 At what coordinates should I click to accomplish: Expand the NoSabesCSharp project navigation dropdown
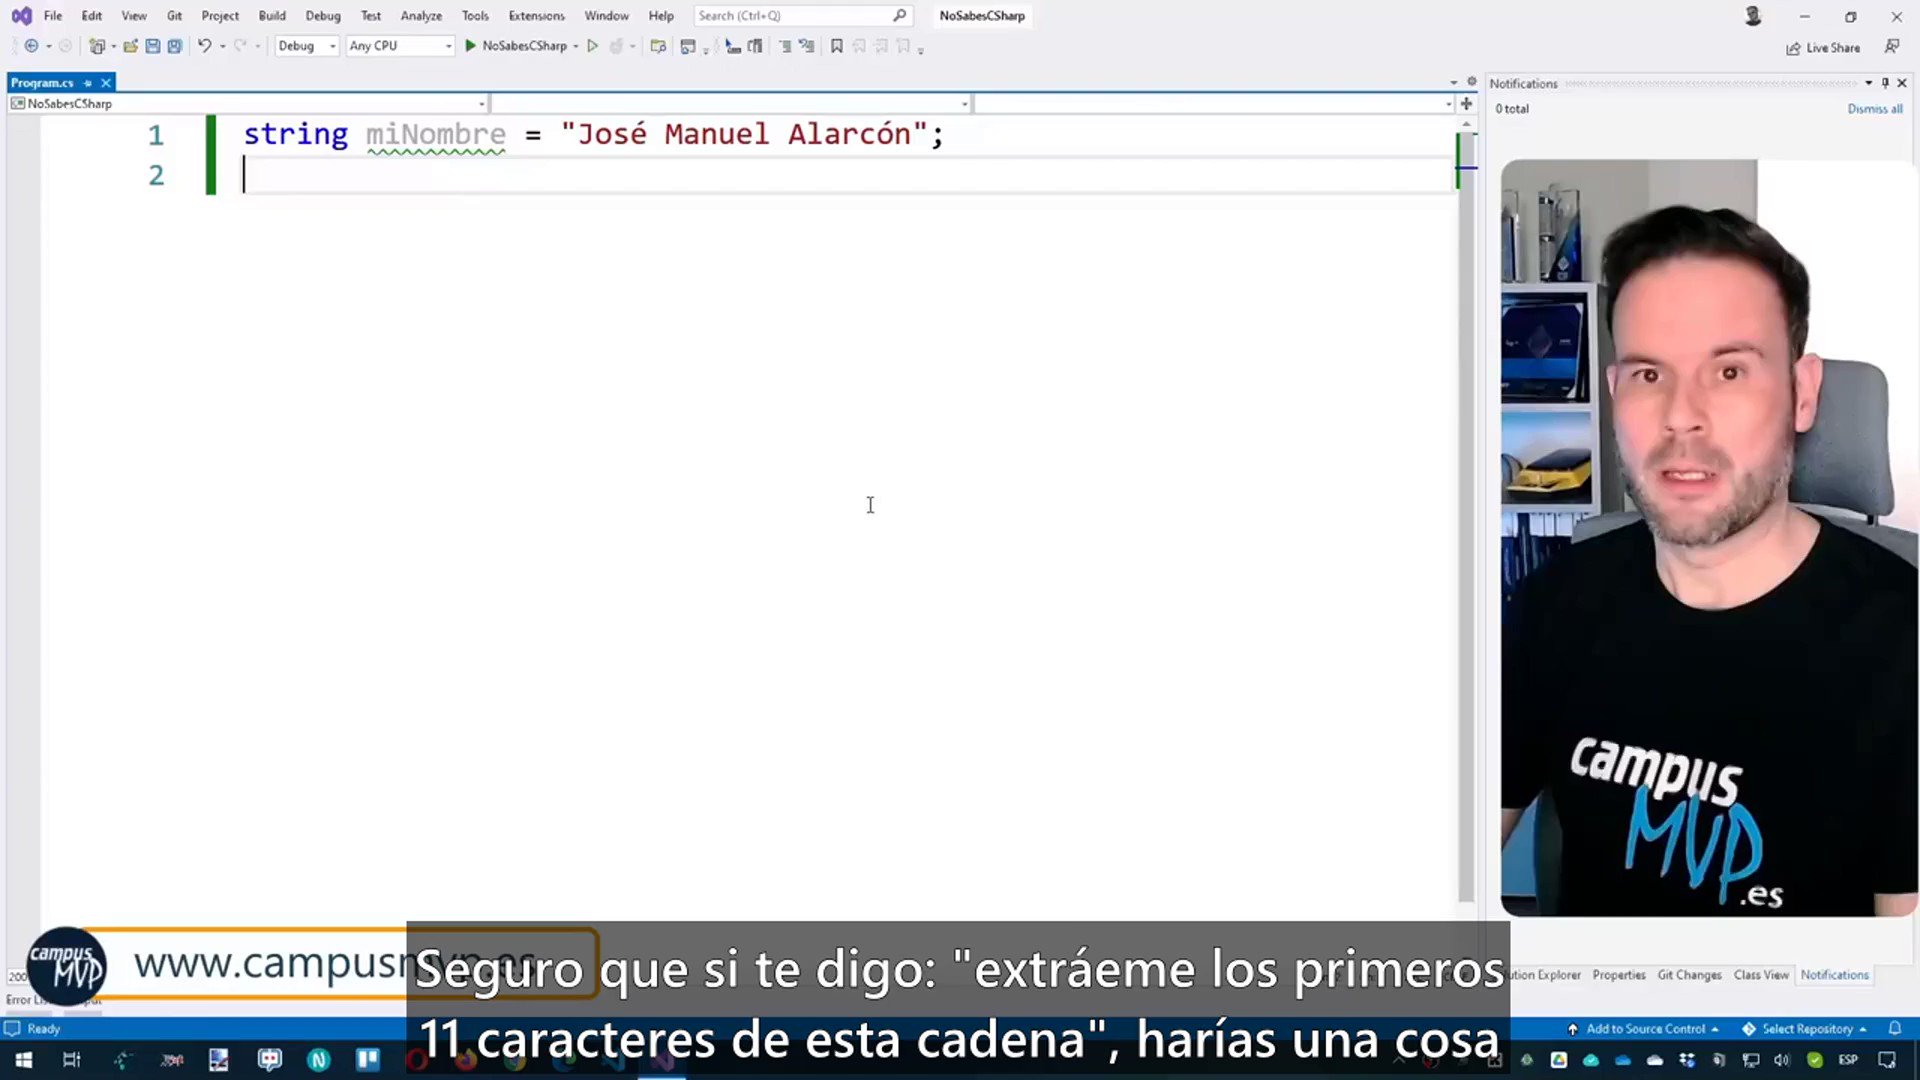tap(481, 104)
